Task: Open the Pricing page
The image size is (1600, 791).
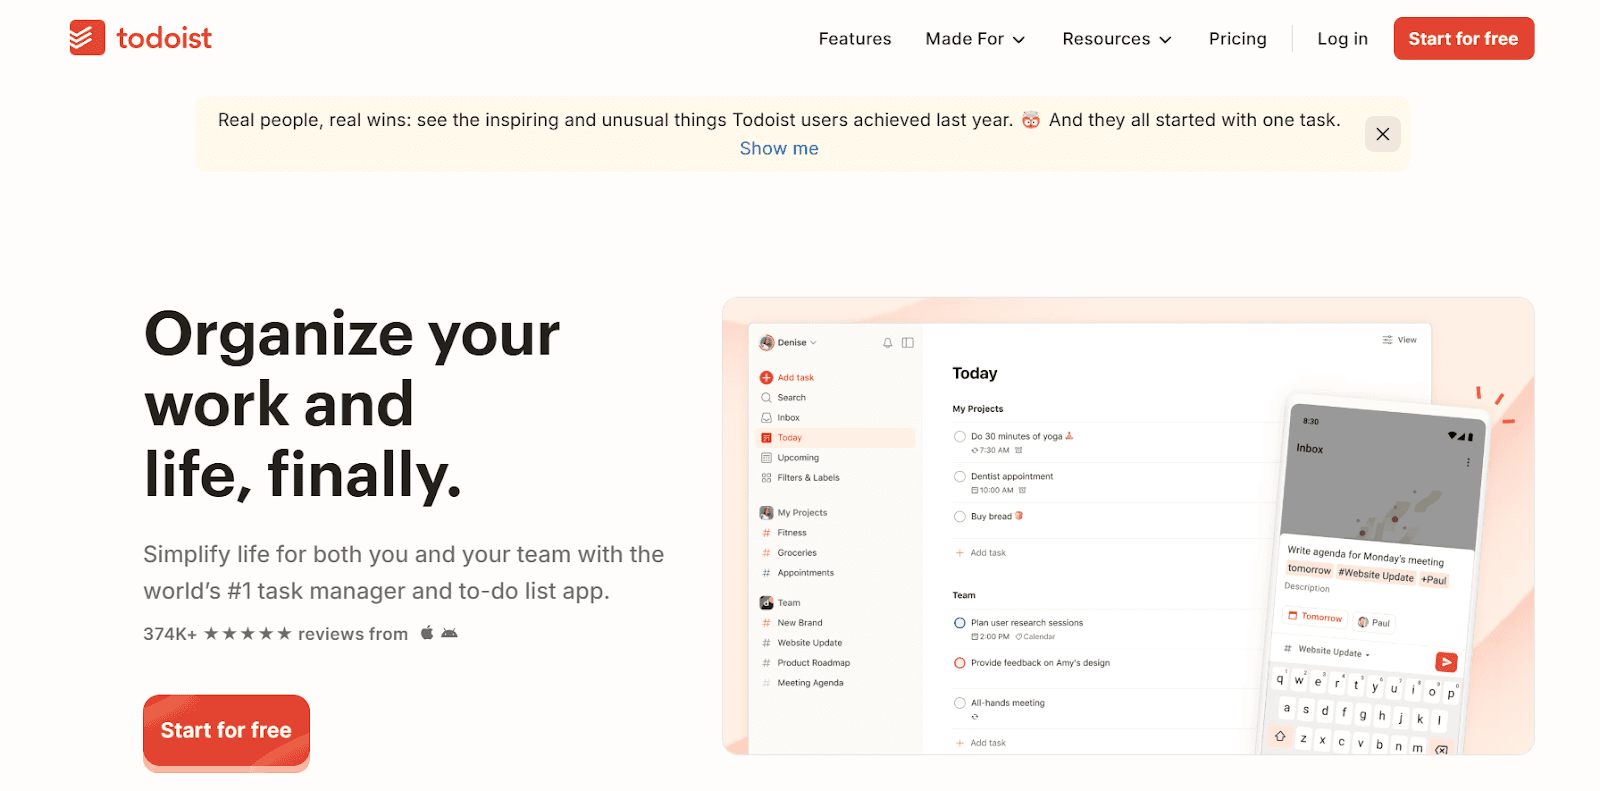Action: [1238, 39]
